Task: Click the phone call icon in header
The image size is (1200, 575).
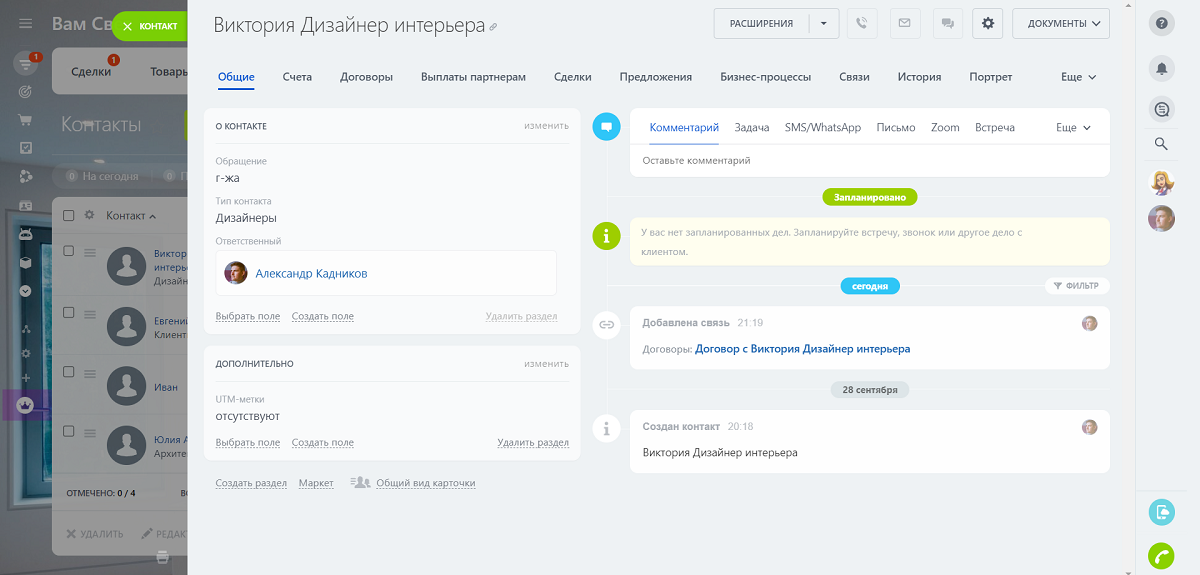Action: [861, 23]
